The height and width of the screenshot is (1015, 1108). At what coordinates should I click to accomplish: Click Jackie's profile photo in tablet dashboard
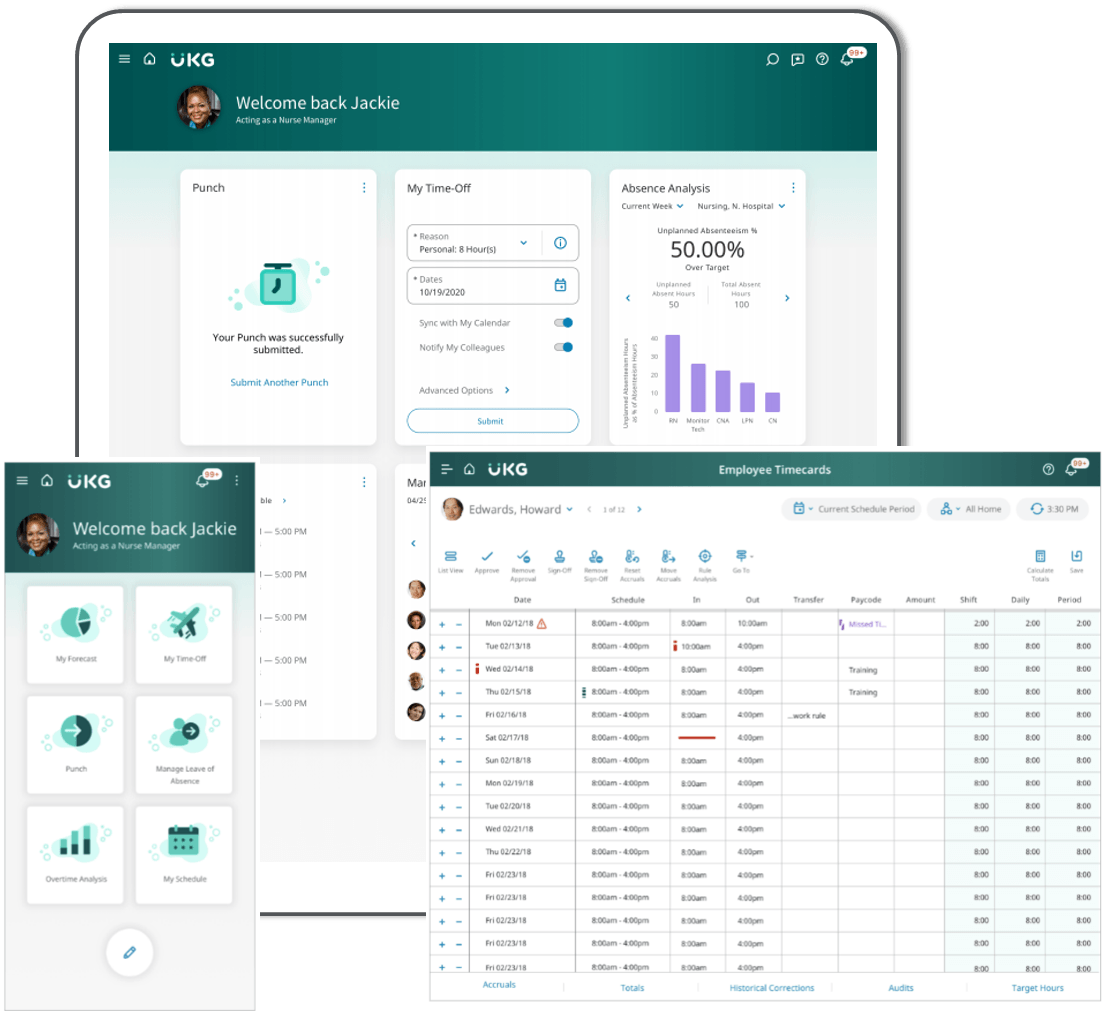point(199,107)
